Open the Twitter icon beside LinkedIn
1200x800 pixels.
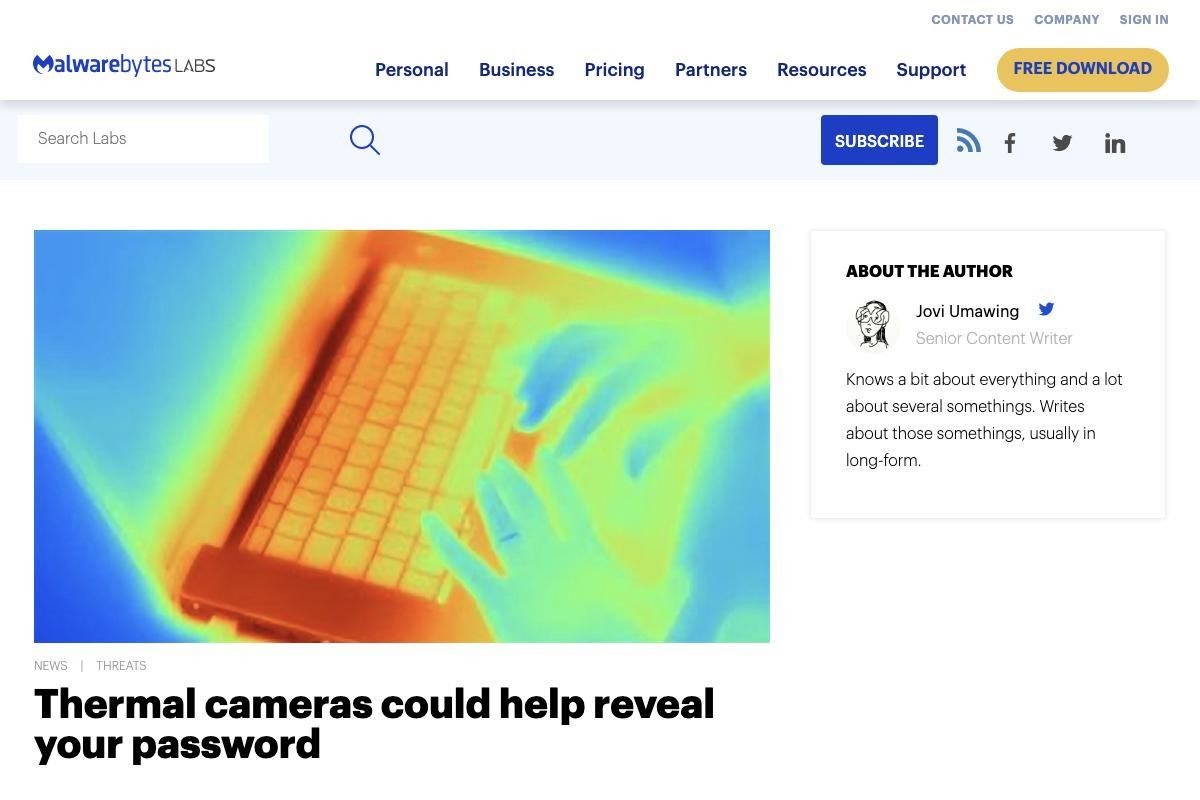[1062, 143]
